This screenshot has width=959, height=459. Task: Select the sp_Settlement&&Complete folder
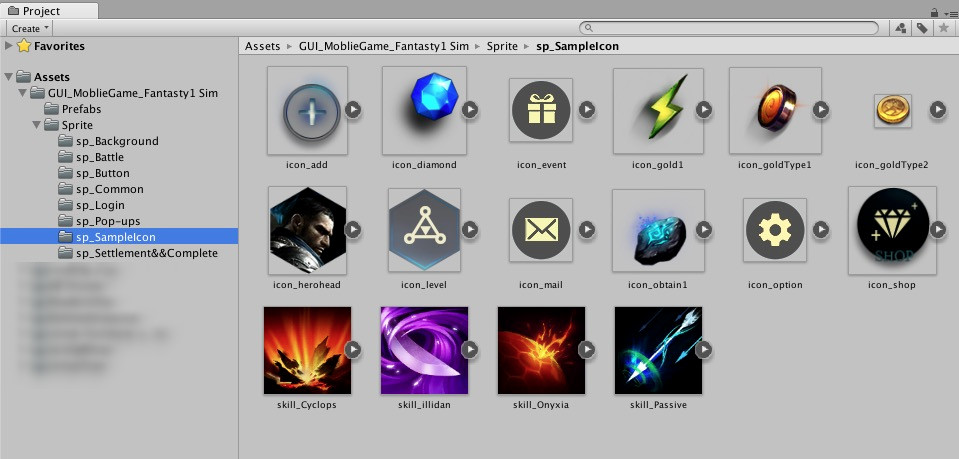138,253
